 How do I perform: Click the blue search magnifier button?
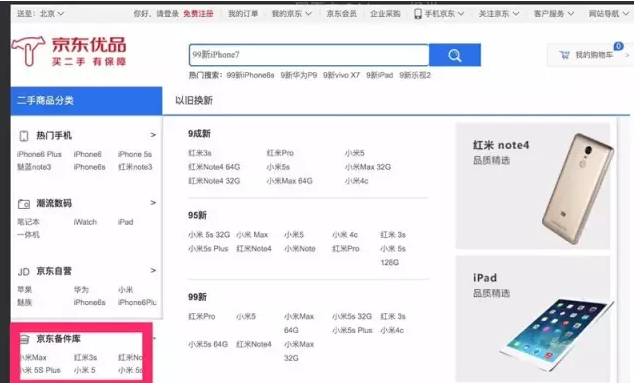[455, 55]
